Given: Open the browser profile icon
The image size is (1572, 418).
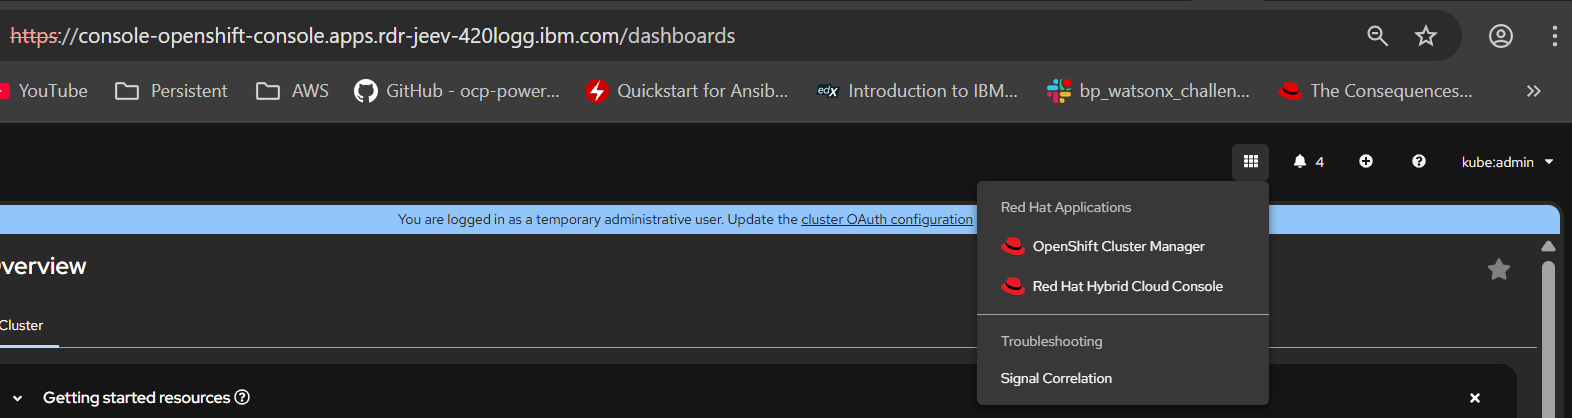Looking at the screenshot, I should pos(1500,36).
